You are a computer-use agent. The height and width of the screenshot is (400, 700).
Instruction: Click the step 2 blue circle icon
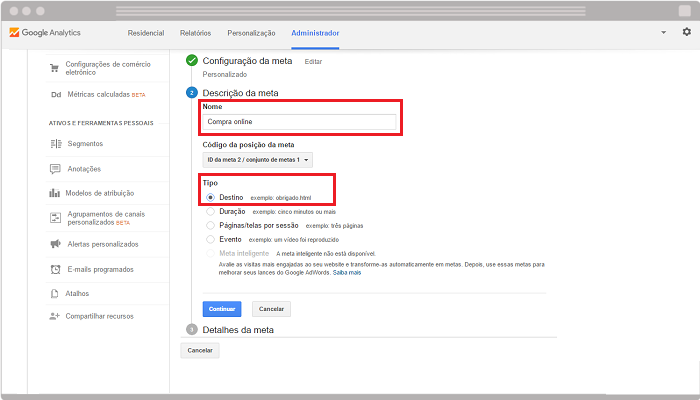click(x=192, y=93)
